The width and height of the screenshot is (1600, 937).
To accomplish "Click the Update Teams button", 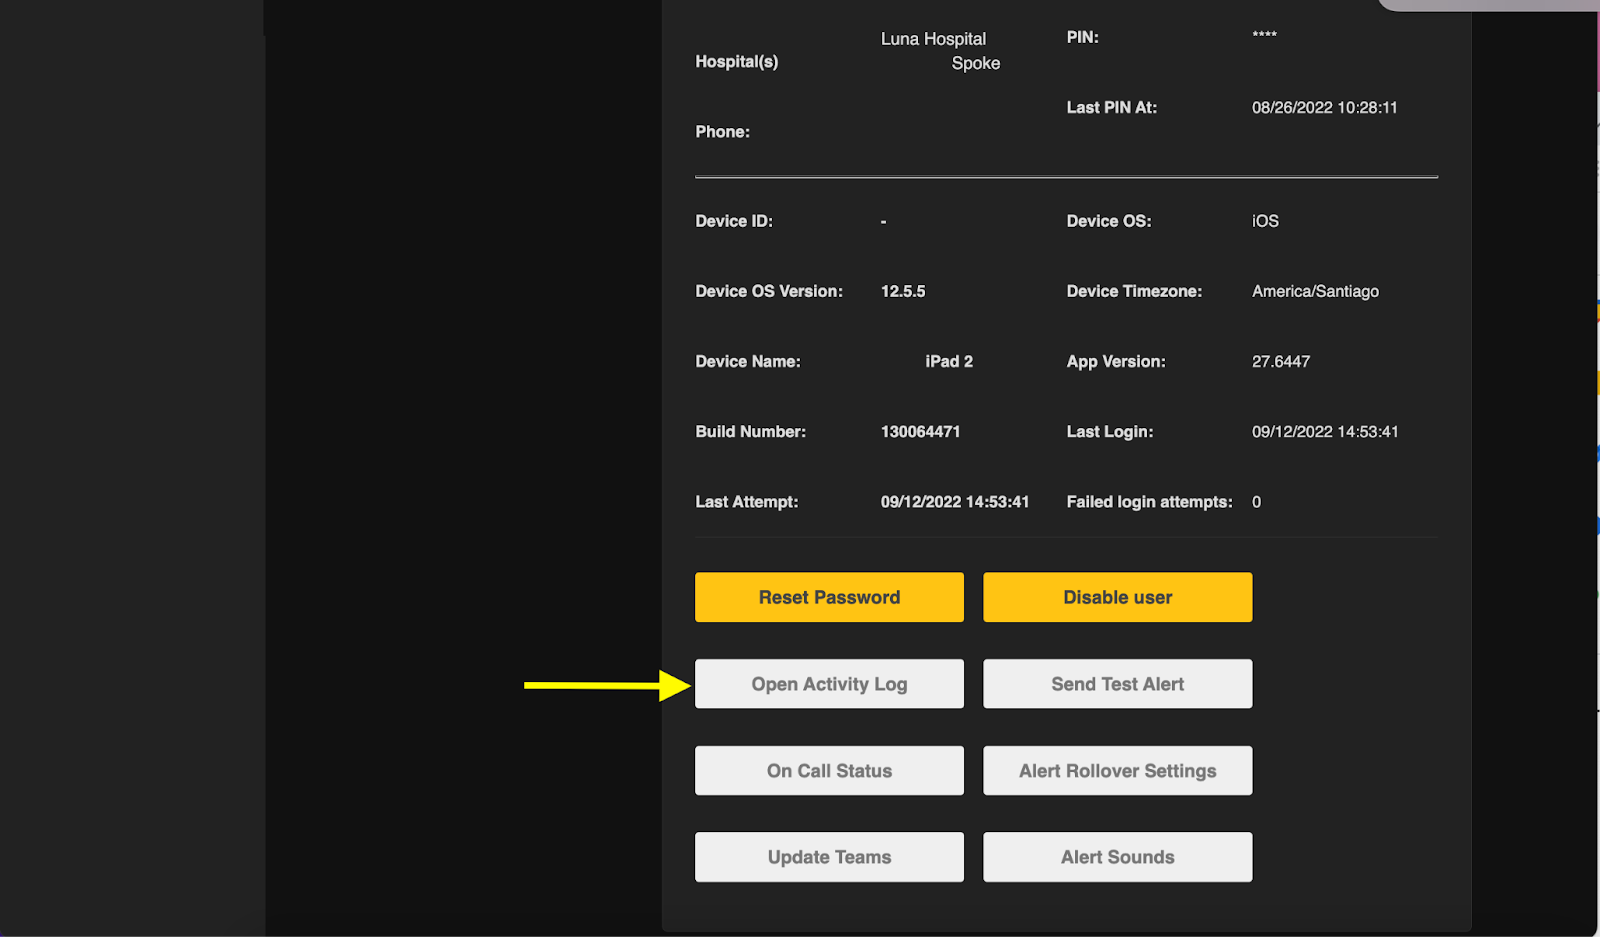I will tap(829, 857).
